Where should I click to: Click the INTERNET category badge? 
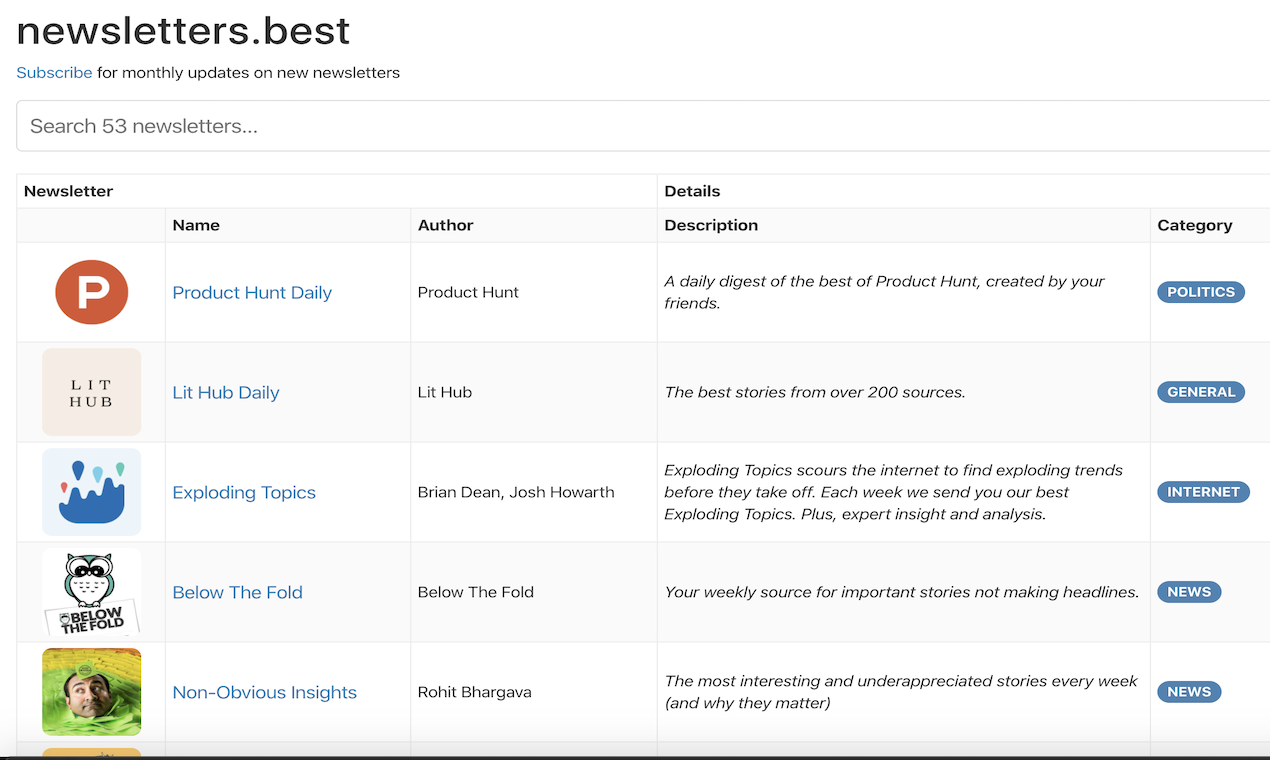[x=1203, y=491]
